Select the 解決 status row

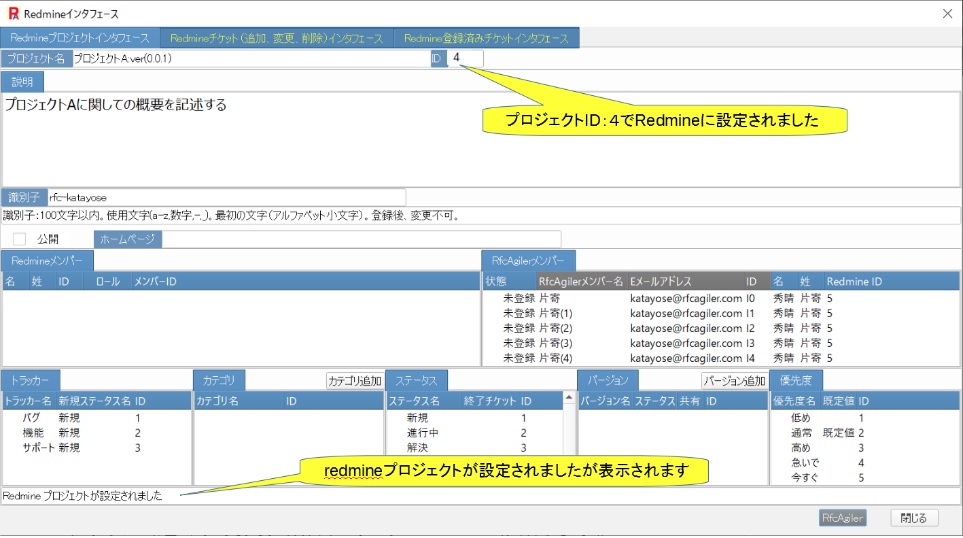pos(475,448)
